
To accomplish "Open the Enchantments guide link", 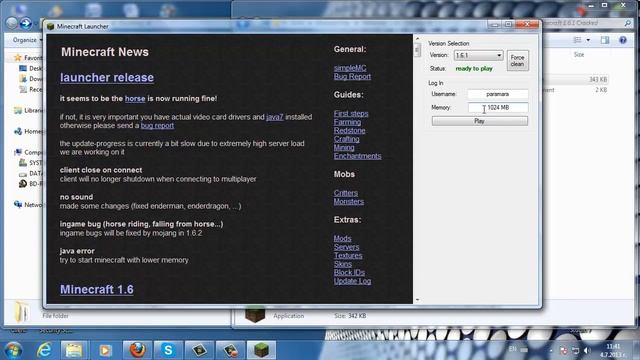I will coord(358,156).
